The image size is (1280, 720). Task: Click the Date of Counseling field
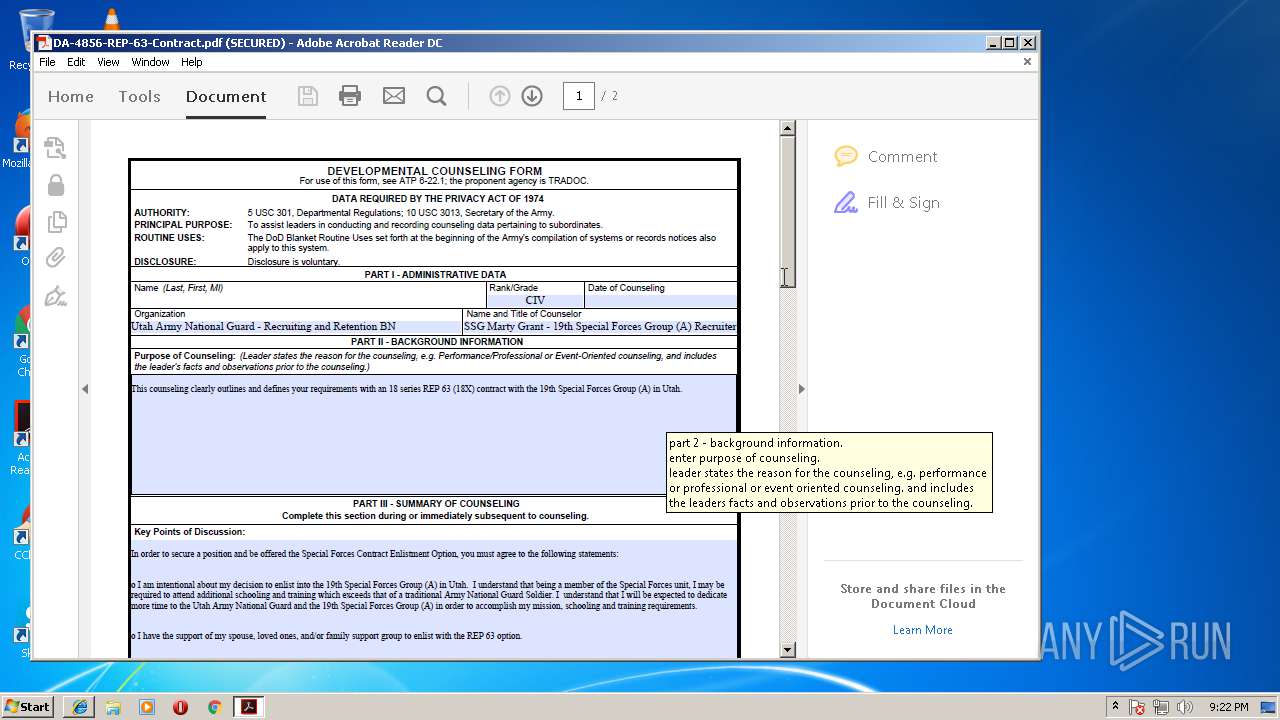661,300
